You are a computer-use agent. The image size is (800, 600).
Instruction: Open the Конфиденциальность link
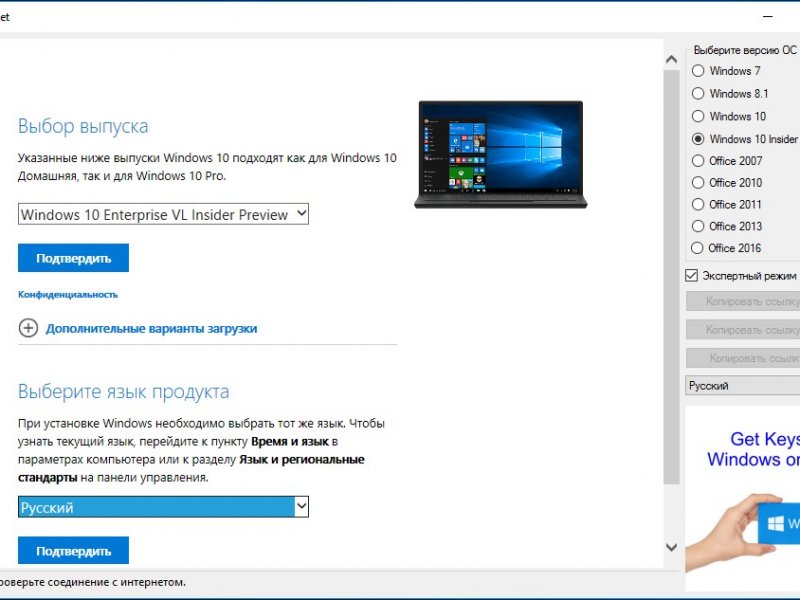tap(68, 294)
